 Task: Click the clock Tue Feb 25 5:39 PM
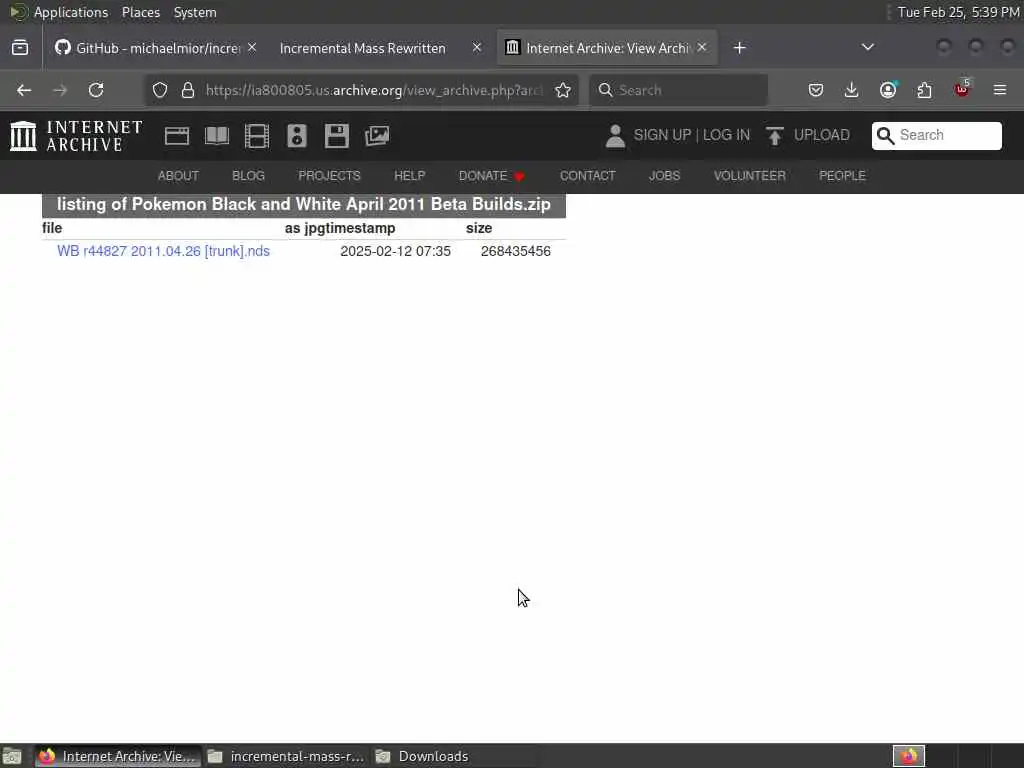coord(958,12)
